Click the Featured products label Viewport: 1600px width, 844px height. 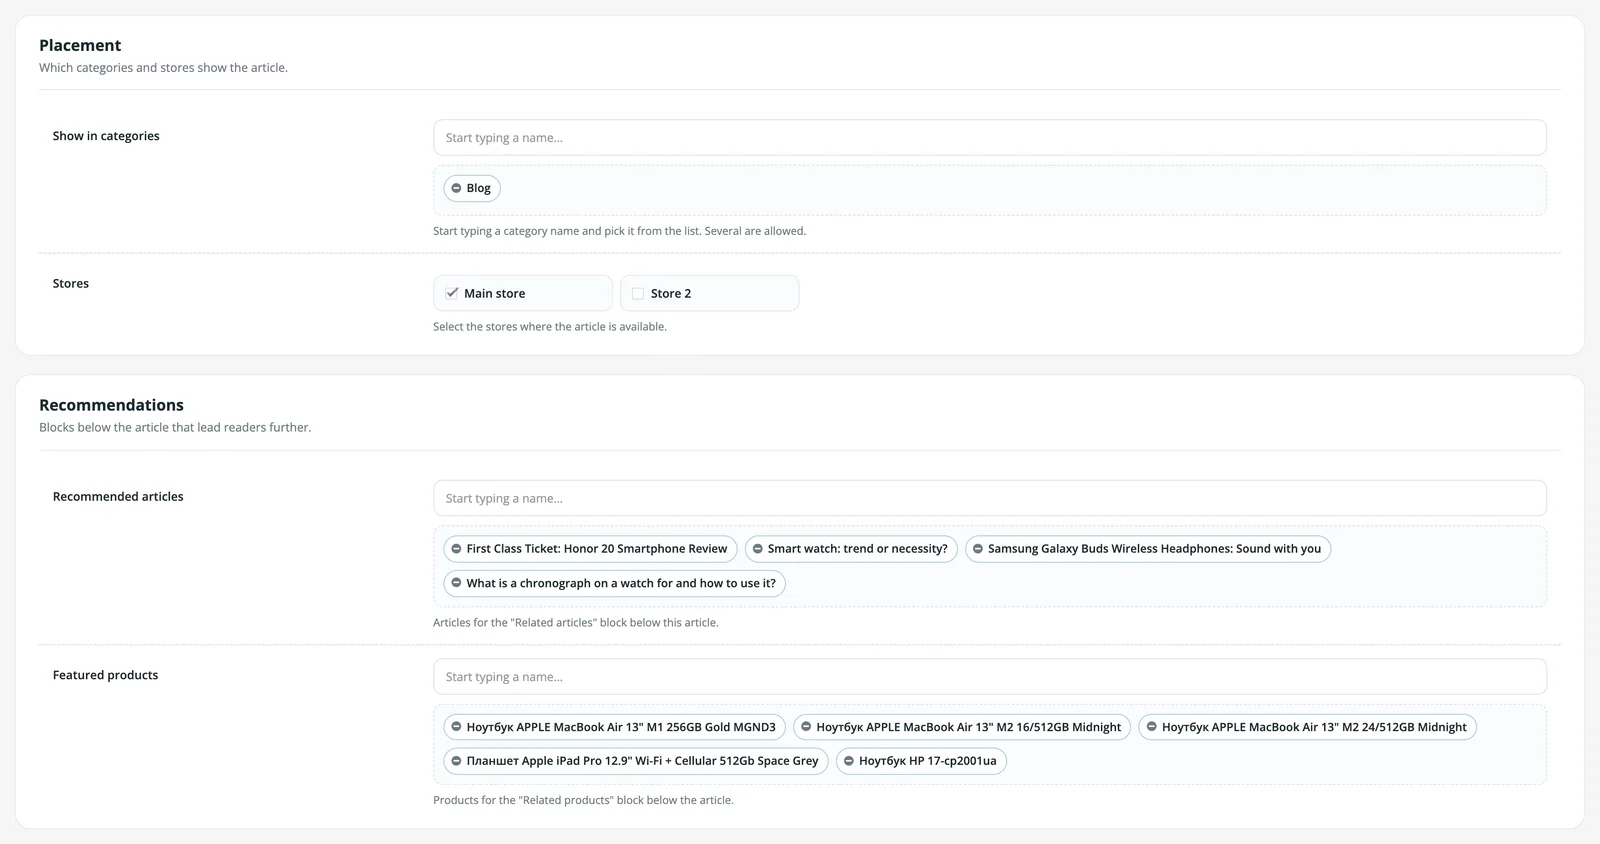(x=105, y=675)
